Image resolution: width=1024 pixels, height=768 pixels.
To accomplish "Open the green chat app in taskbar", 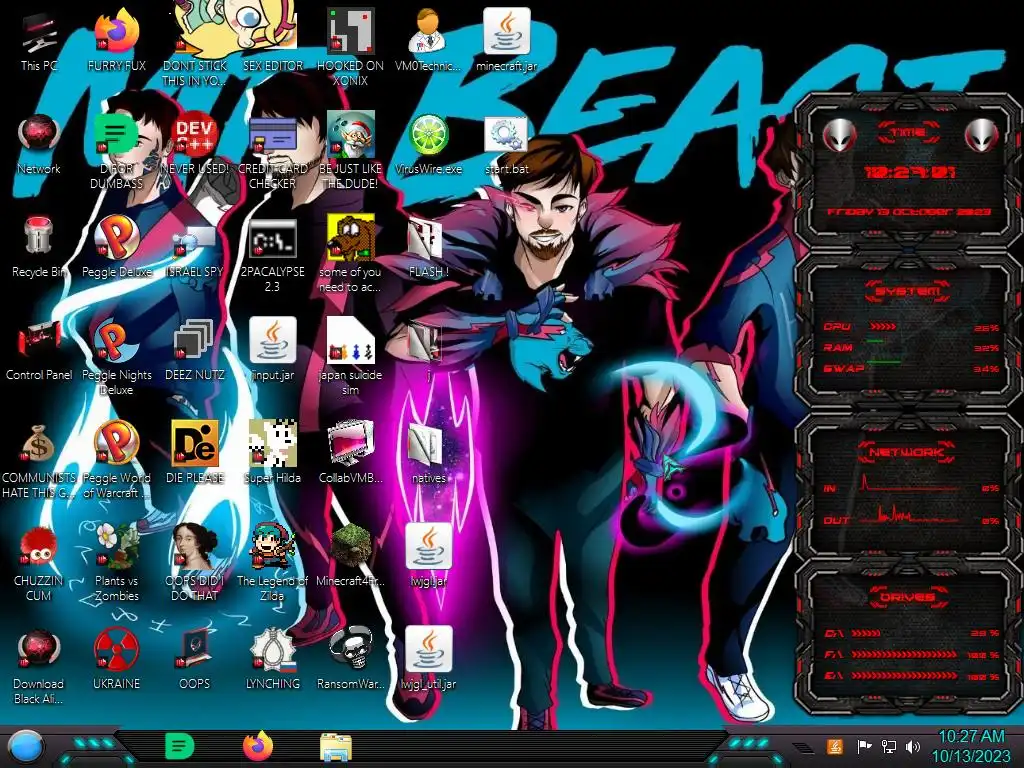I will click(180, 746).
